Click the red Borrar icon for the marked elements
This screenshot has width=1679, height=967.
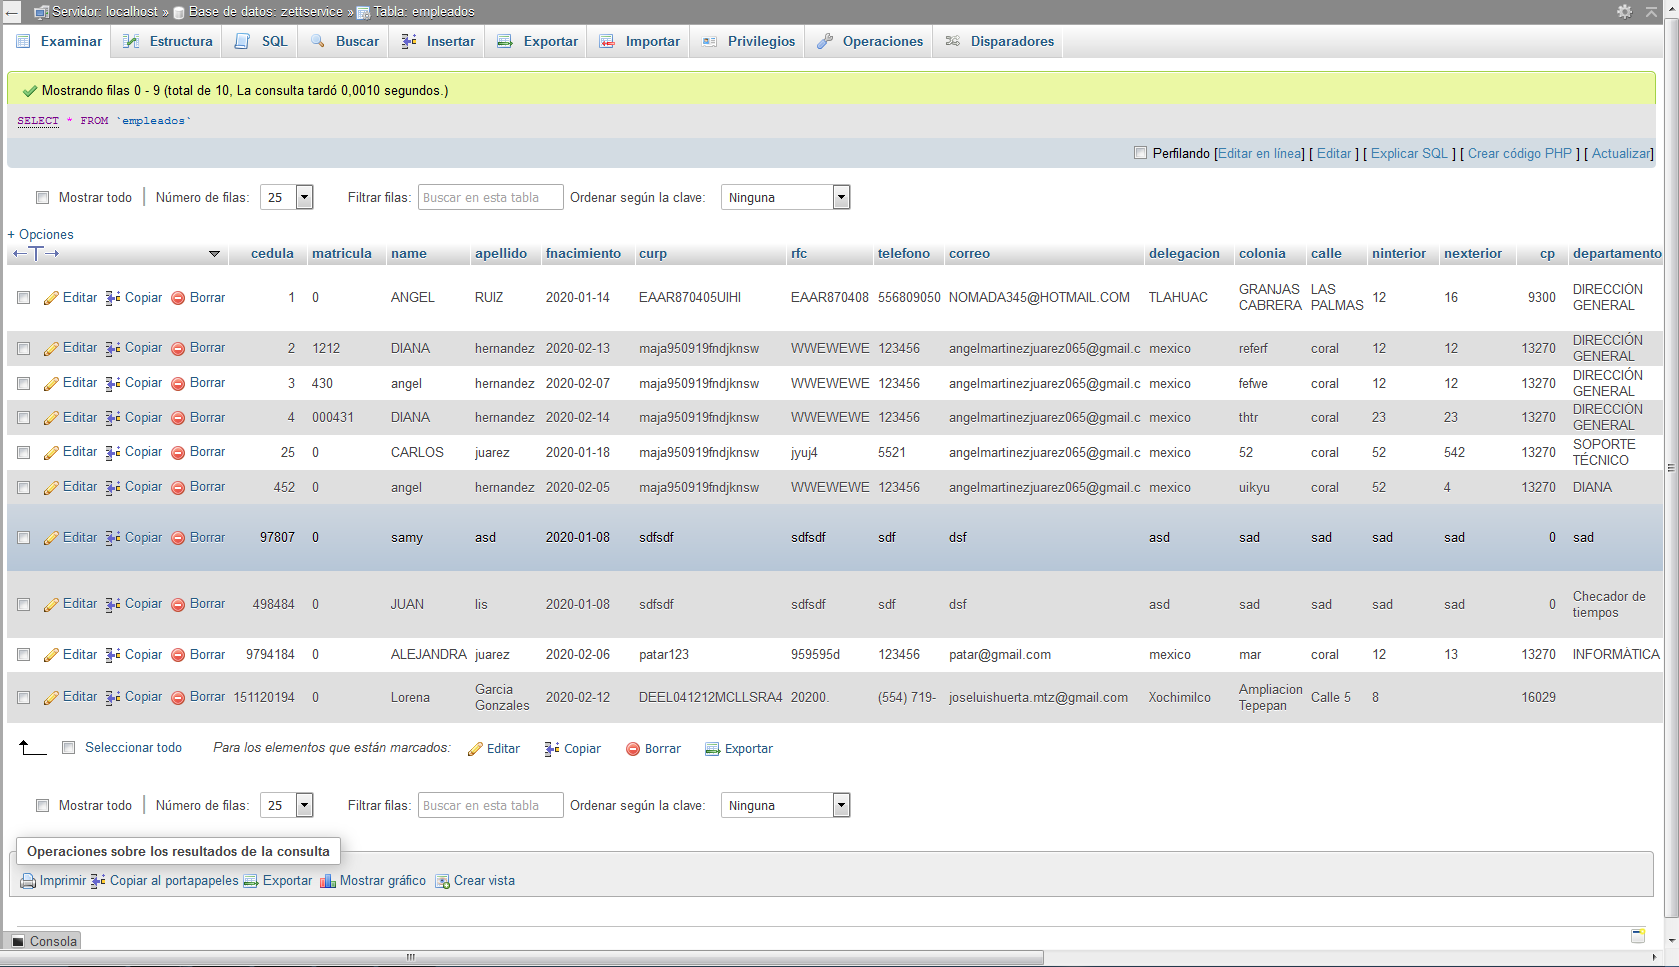633,749
